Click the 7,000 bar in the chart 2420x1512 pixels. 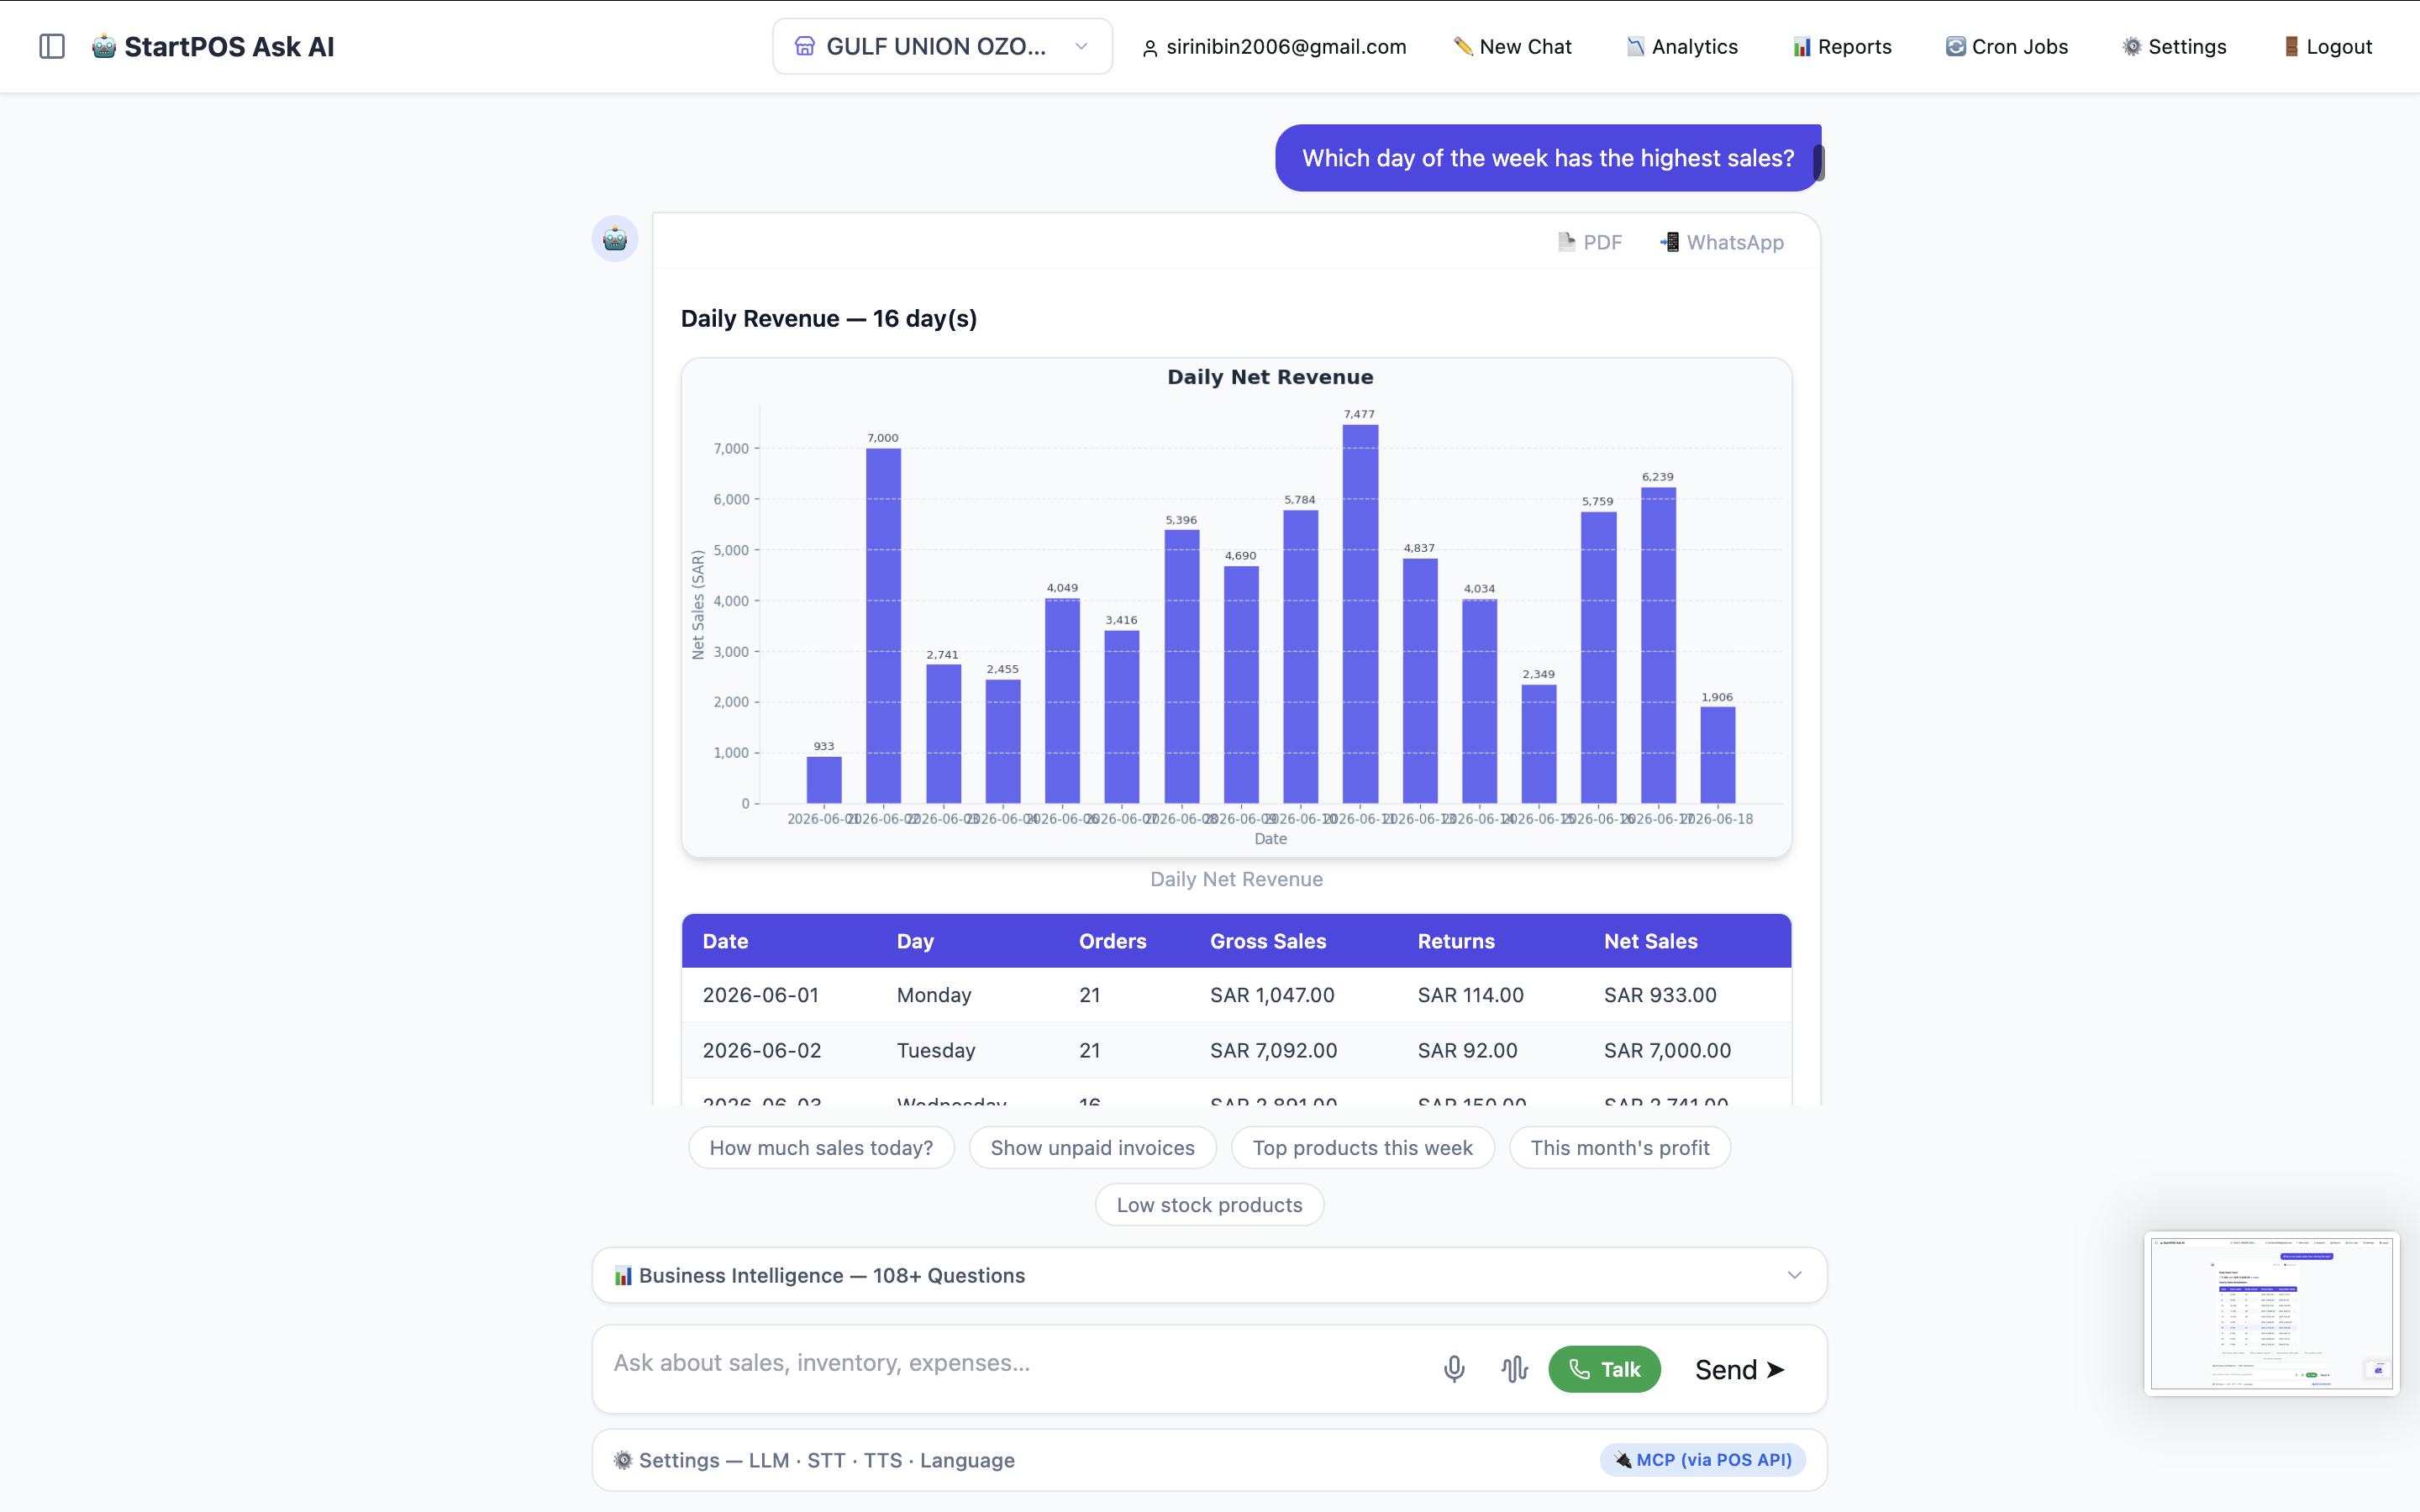point(883,626)
